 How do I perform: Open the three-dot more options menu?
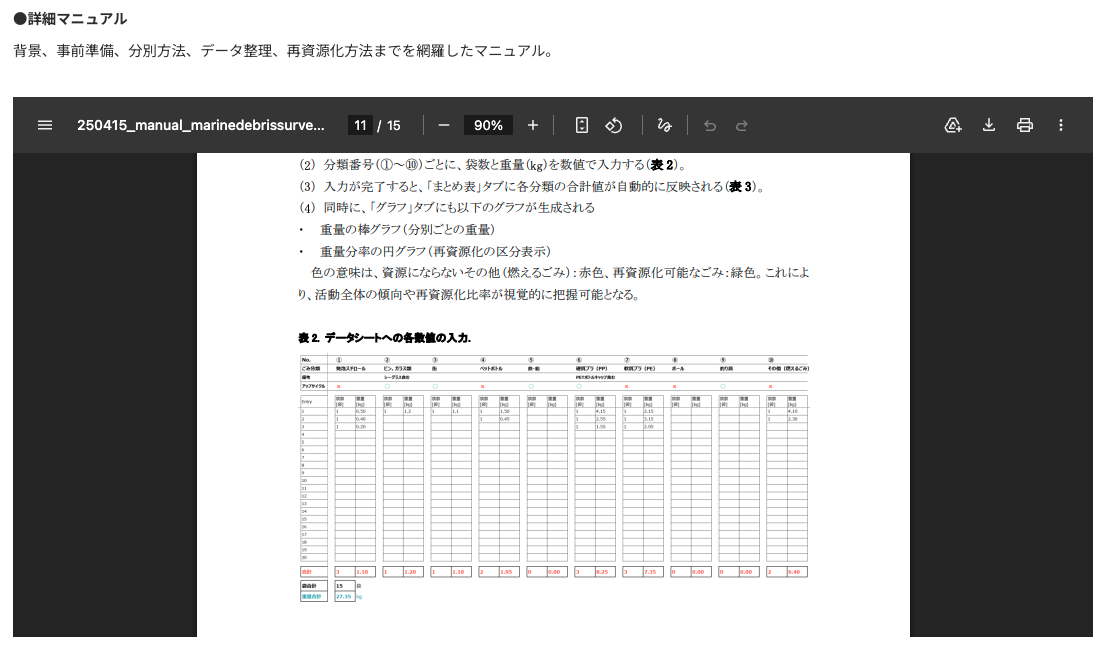pos(1060,125)
